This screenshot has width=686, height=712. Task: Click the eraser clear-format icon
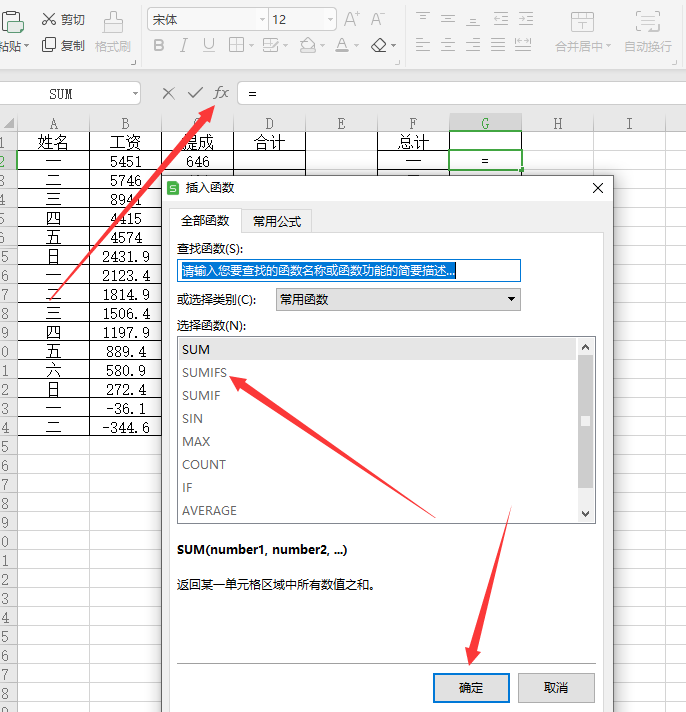coord(379,45)
